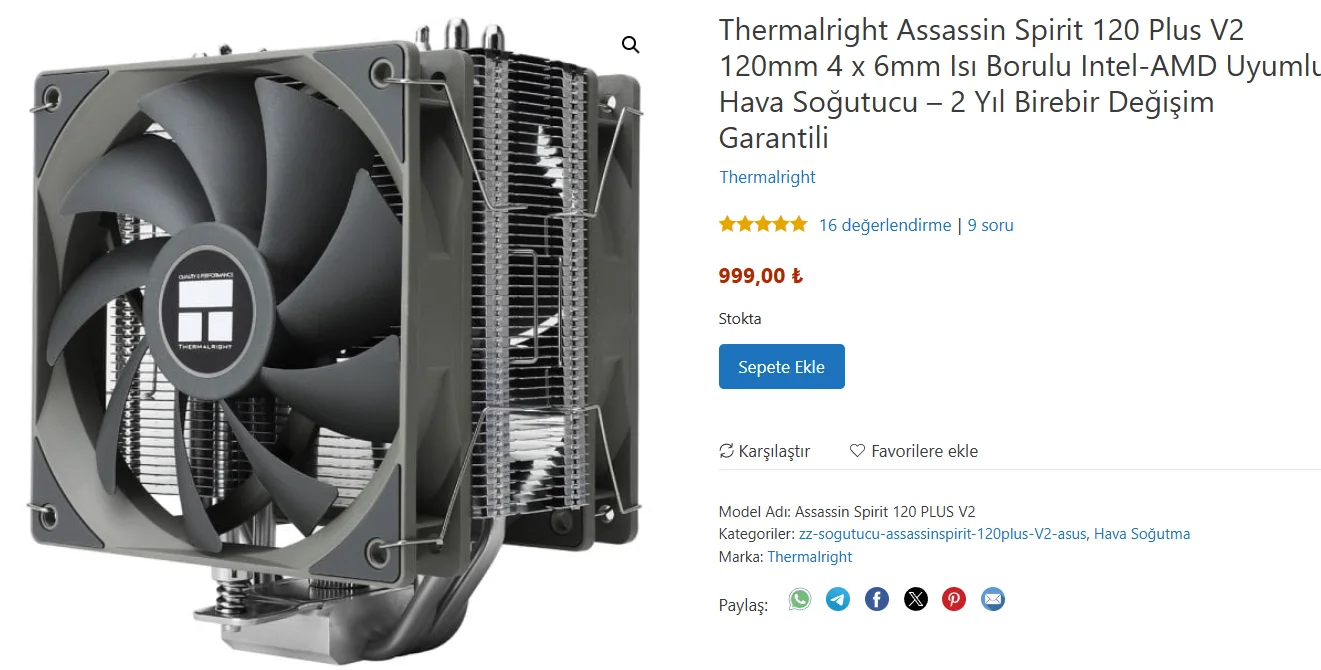
Task: Open the 16 değerlendirme reviews link
Action: point(885,225)
